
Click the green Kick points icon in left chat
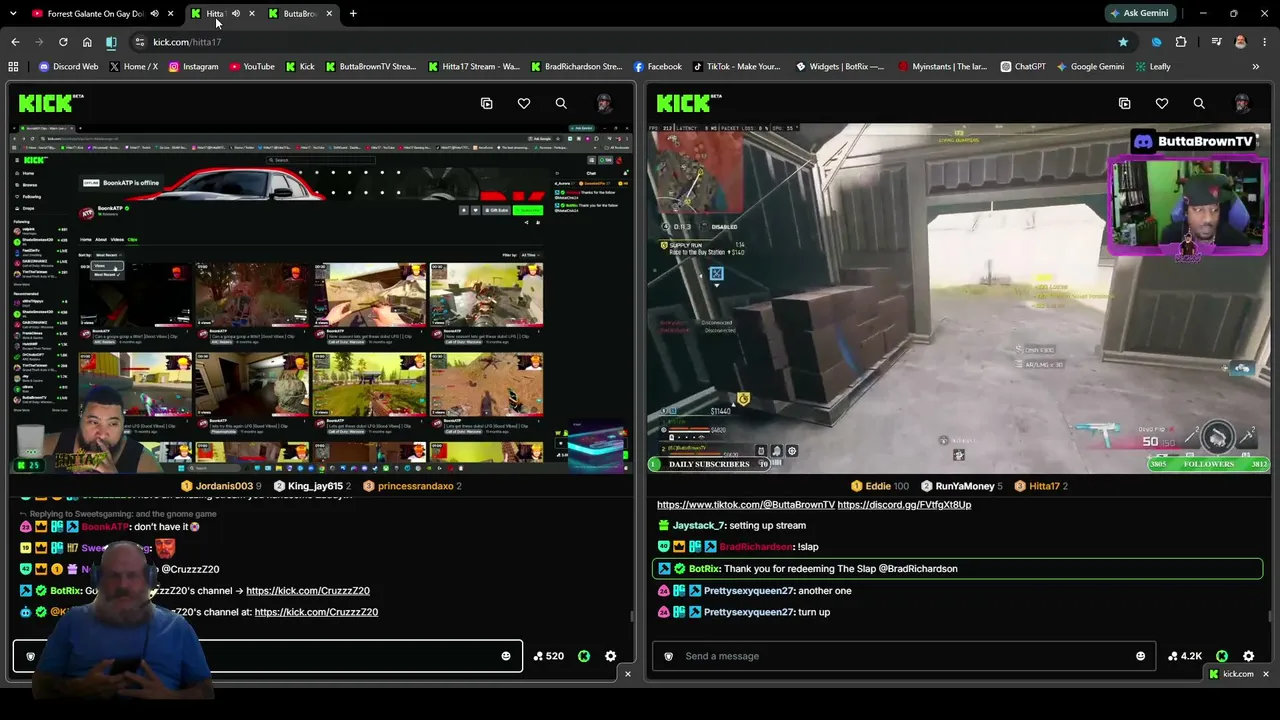coord(584,656)
